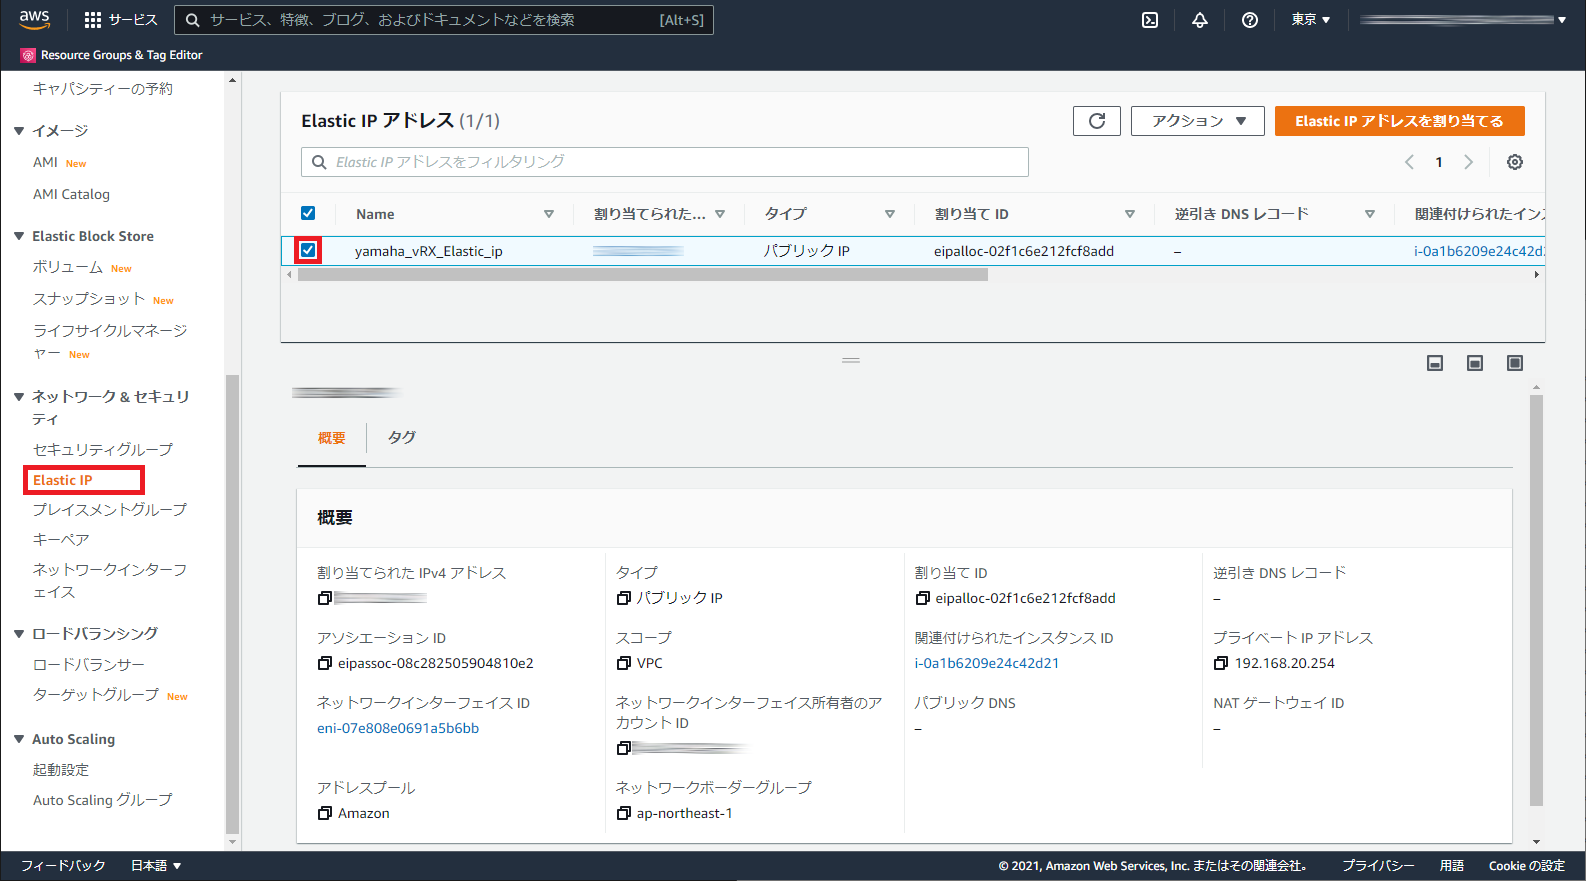Open the サービス grid menu
Image resolution: width=1586 pixels, height=881 pixels.
(121, 20)
